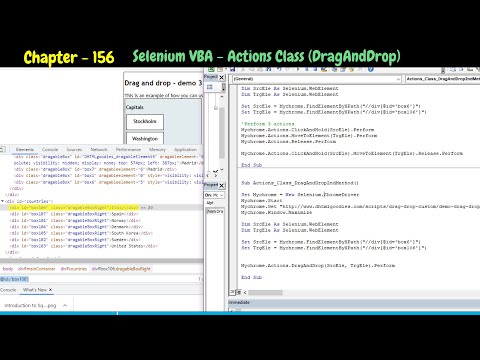The height and width of the screenshot is (360, 480).
Task: Click the Find binoculars toolbar icon
Action: tap(269, 69)
